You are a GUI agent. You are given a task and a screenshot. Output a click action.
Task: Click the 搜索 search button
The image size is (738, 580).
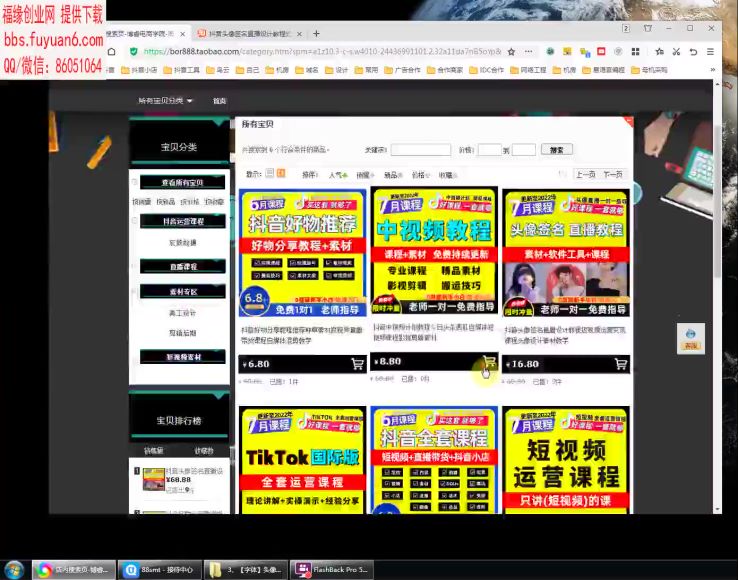(557, 150)
